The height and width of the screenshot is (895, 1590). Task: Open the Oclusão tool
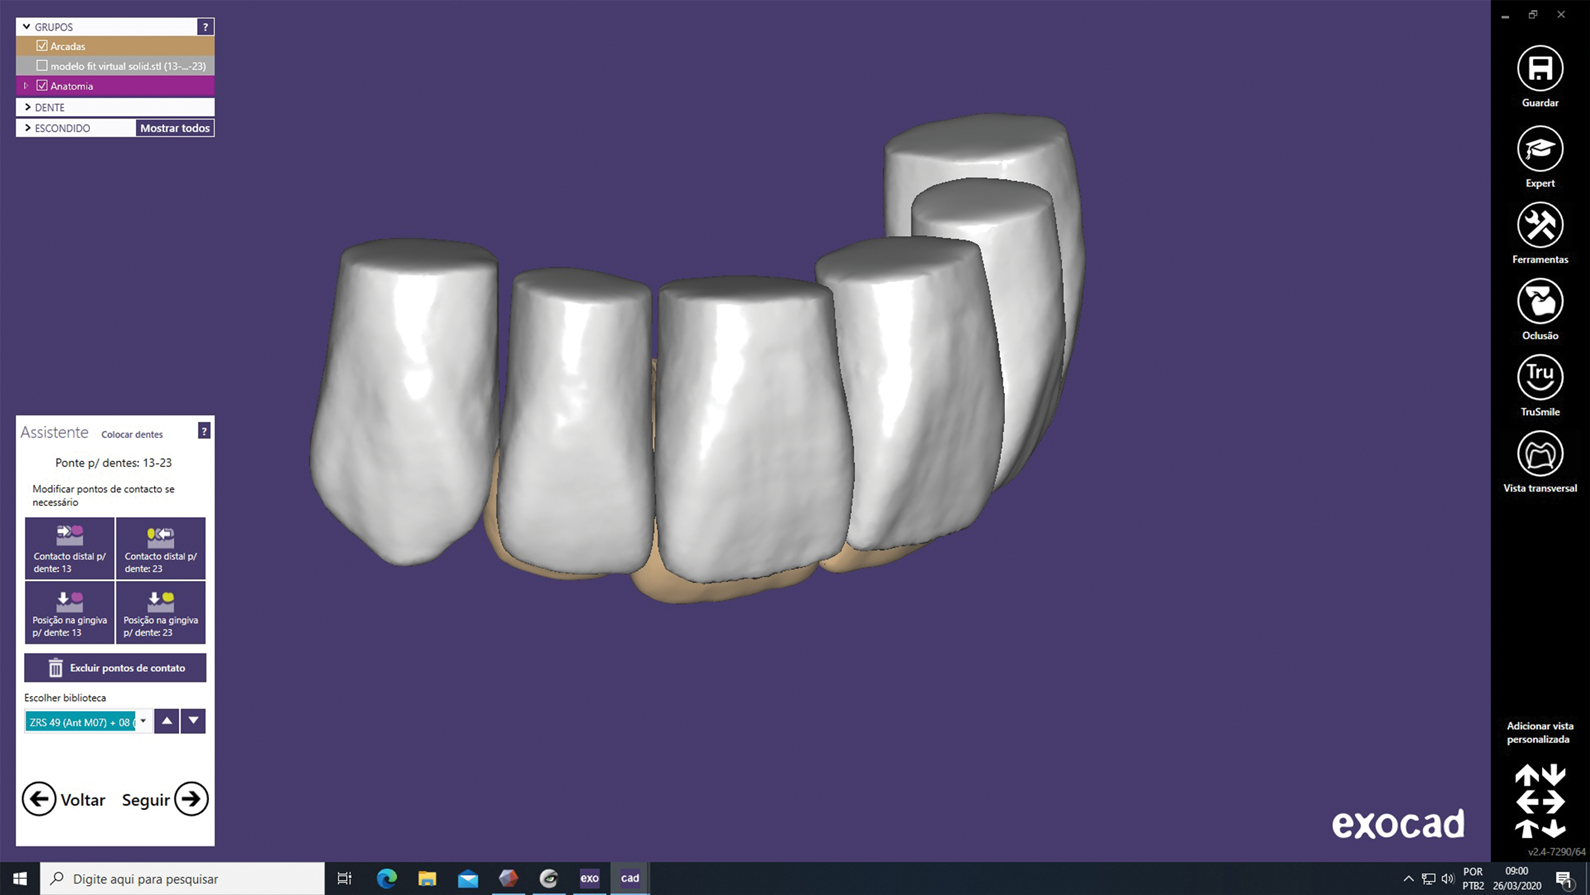pyautogui.click(x=1539, y=302)
